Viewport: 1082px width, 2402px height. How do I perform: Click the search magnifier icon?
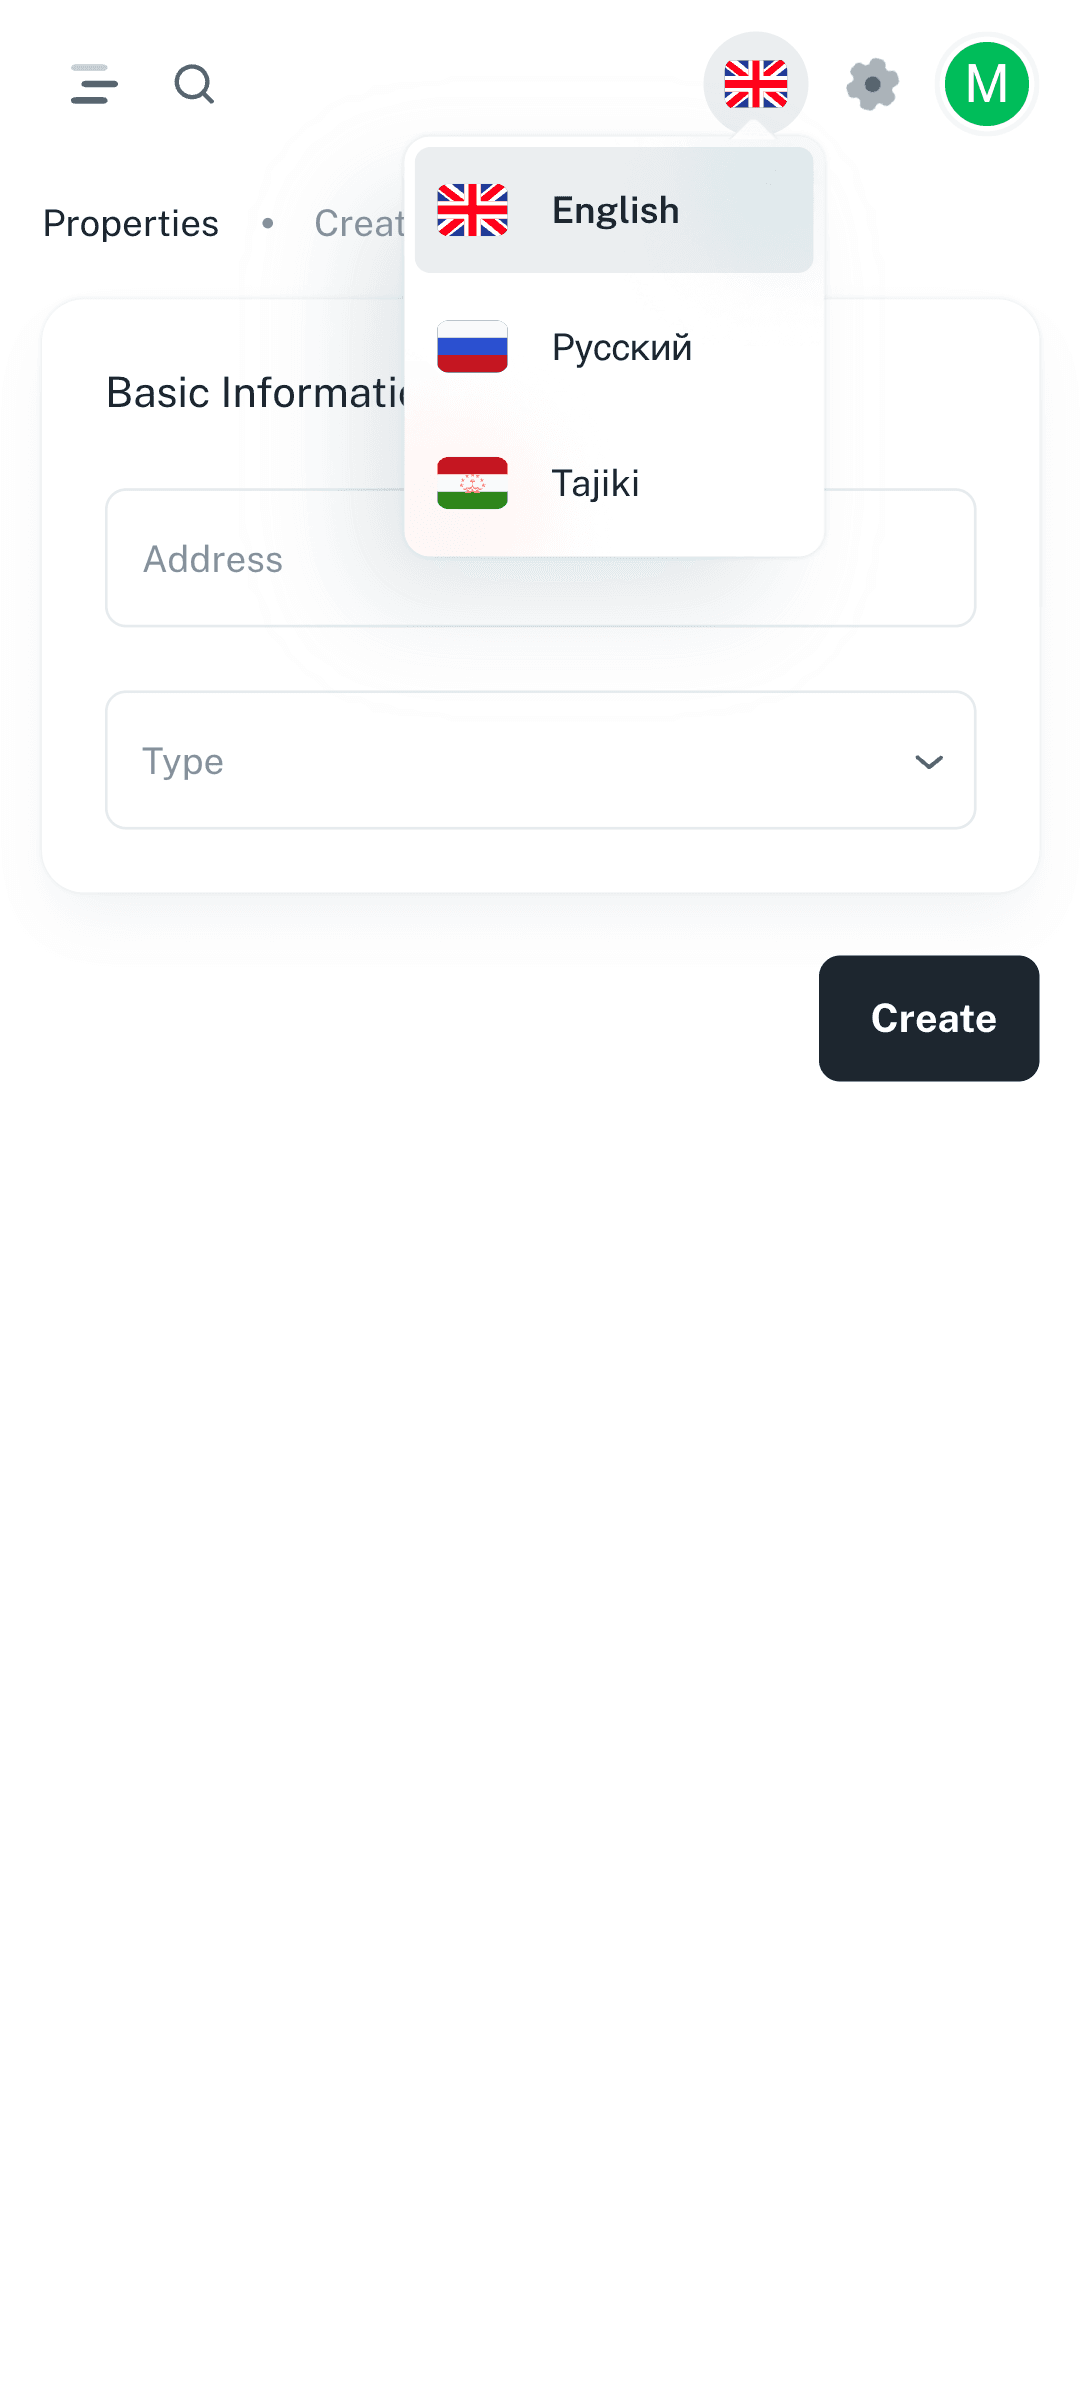click(194, 84)
